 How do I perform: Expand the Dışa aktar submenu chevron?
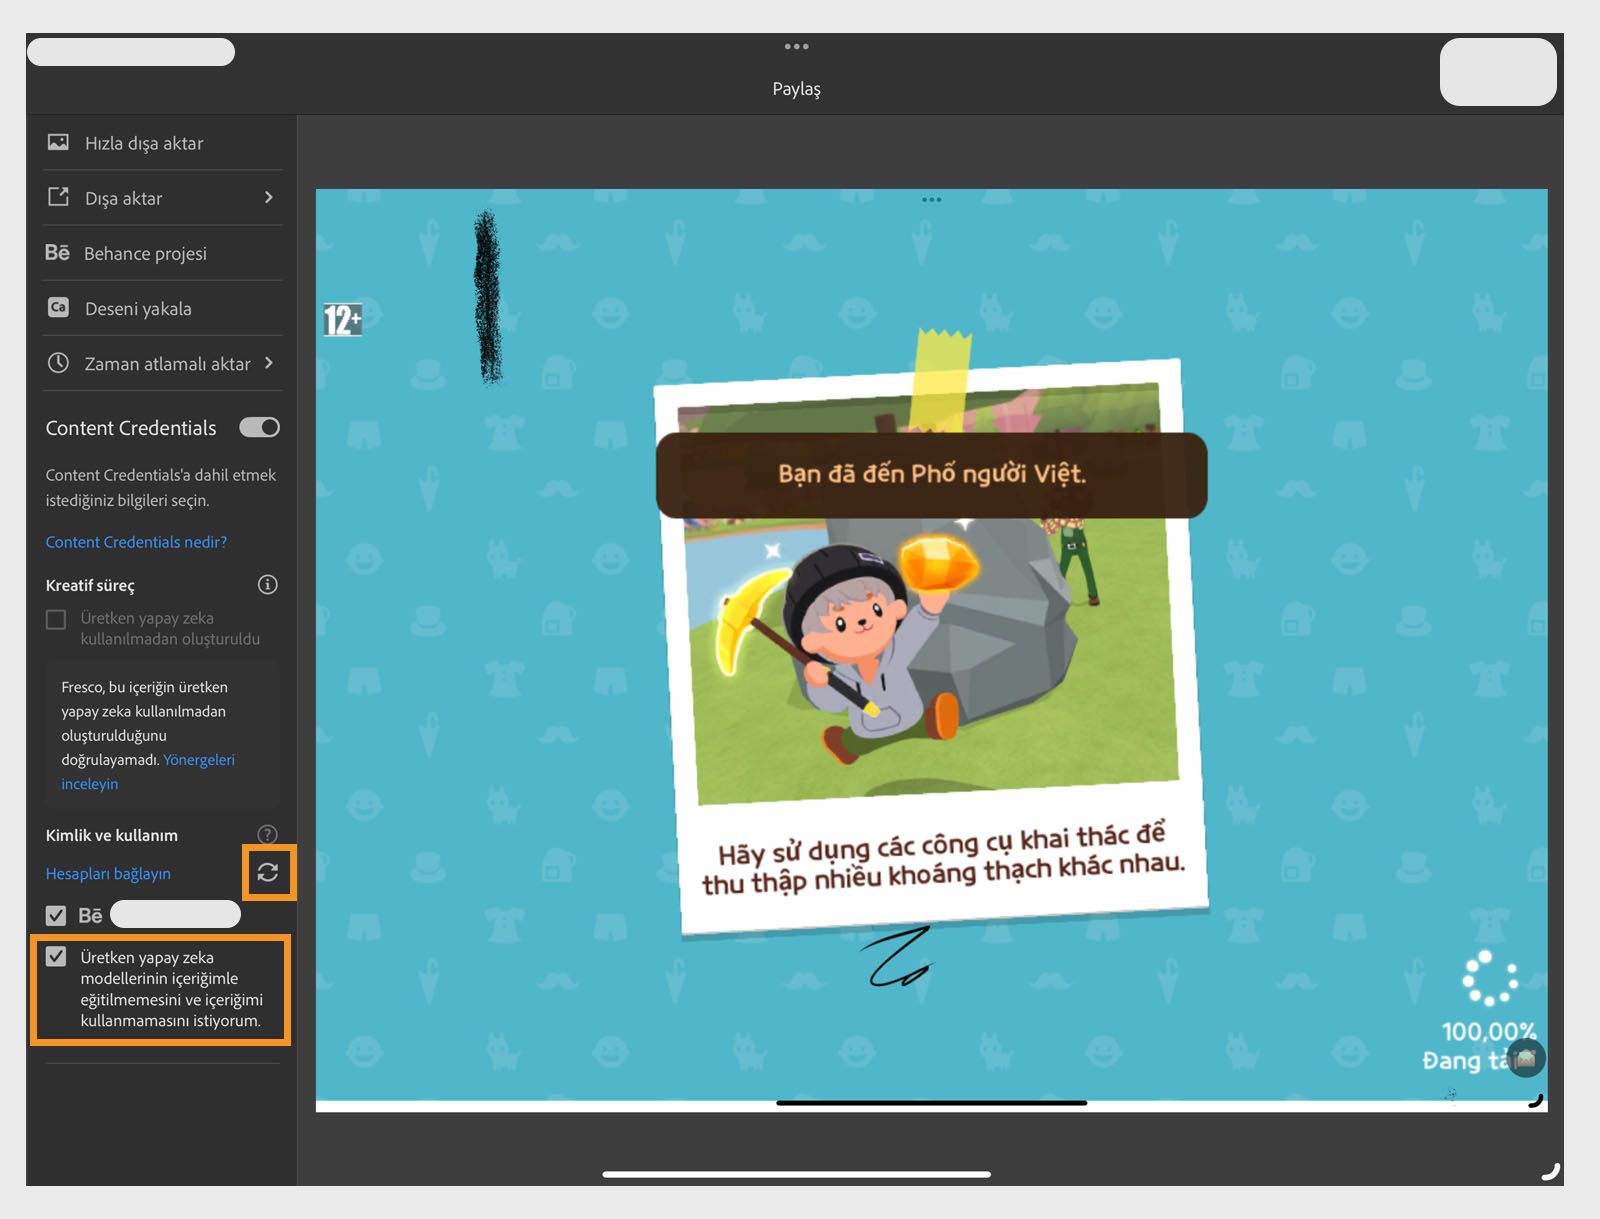[268, 197]
